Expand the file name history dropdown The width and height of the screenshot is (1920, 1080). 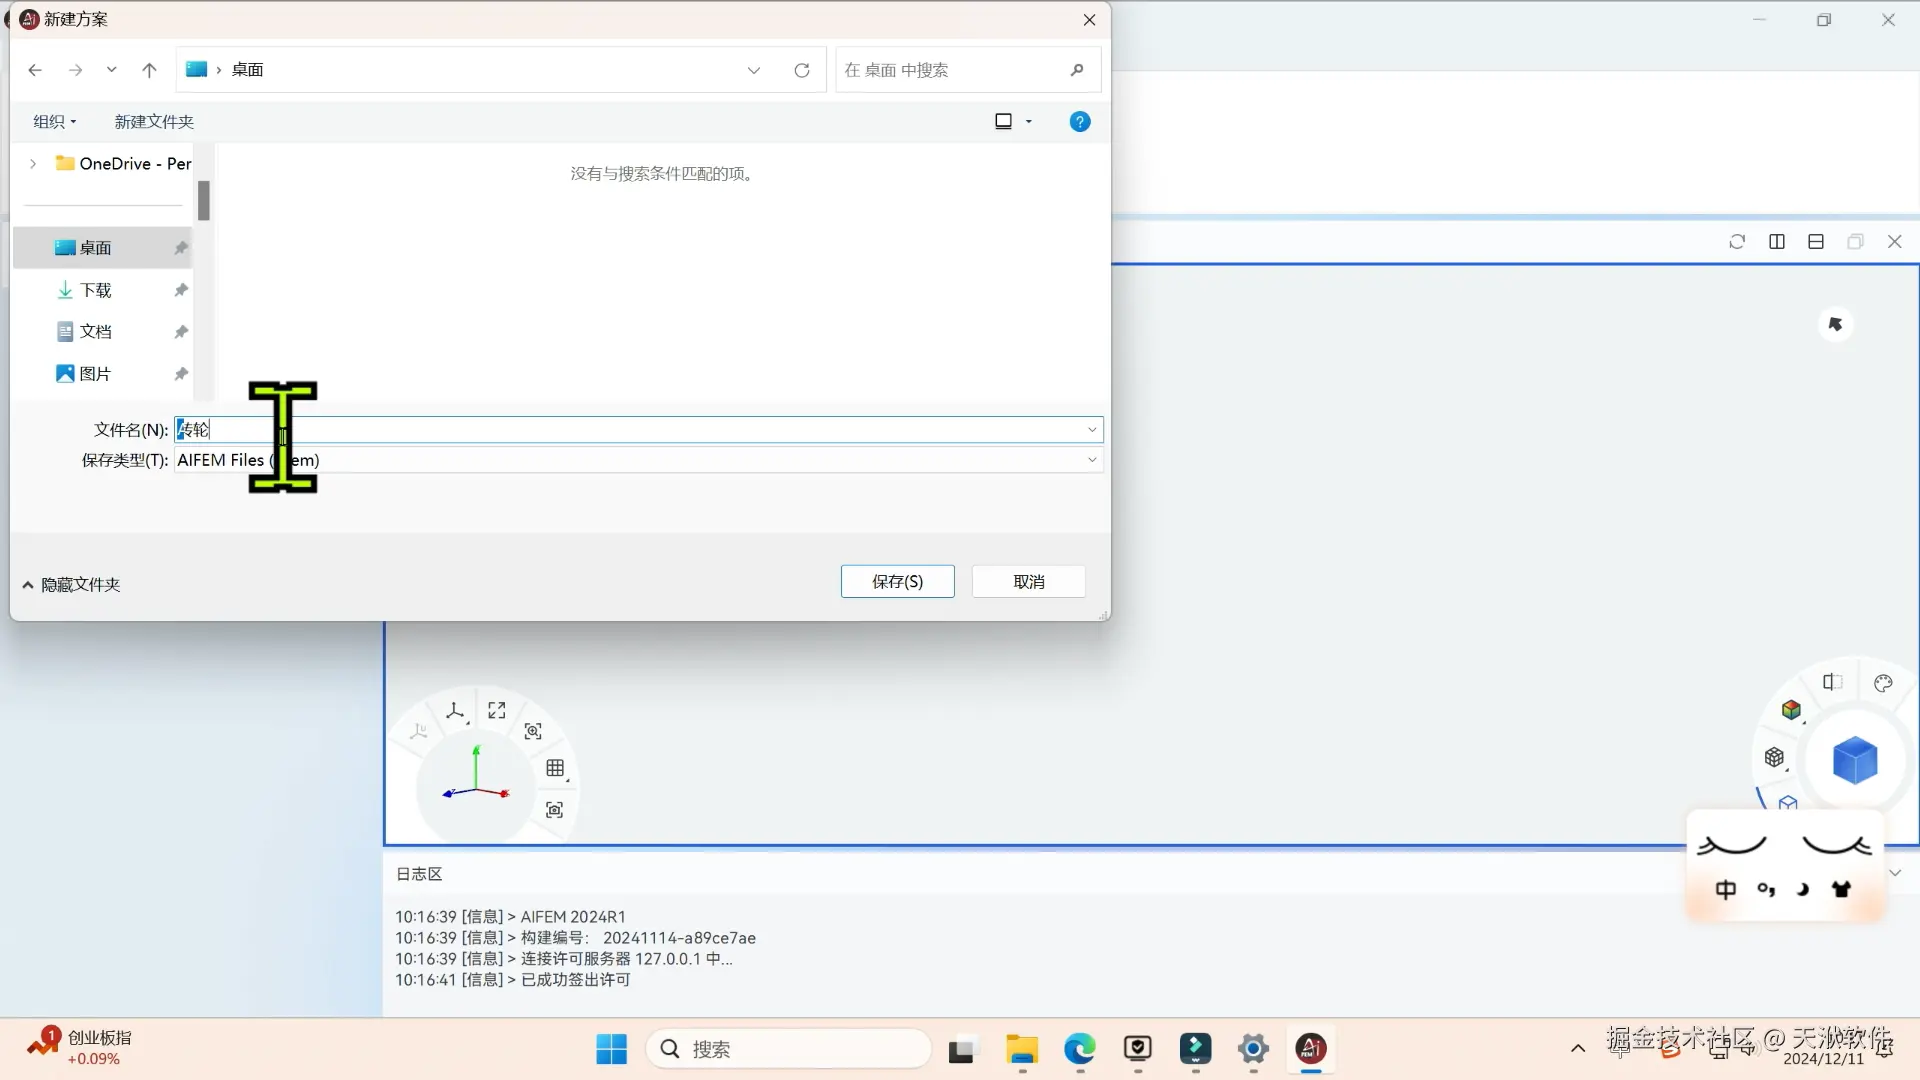[1092, 430]
